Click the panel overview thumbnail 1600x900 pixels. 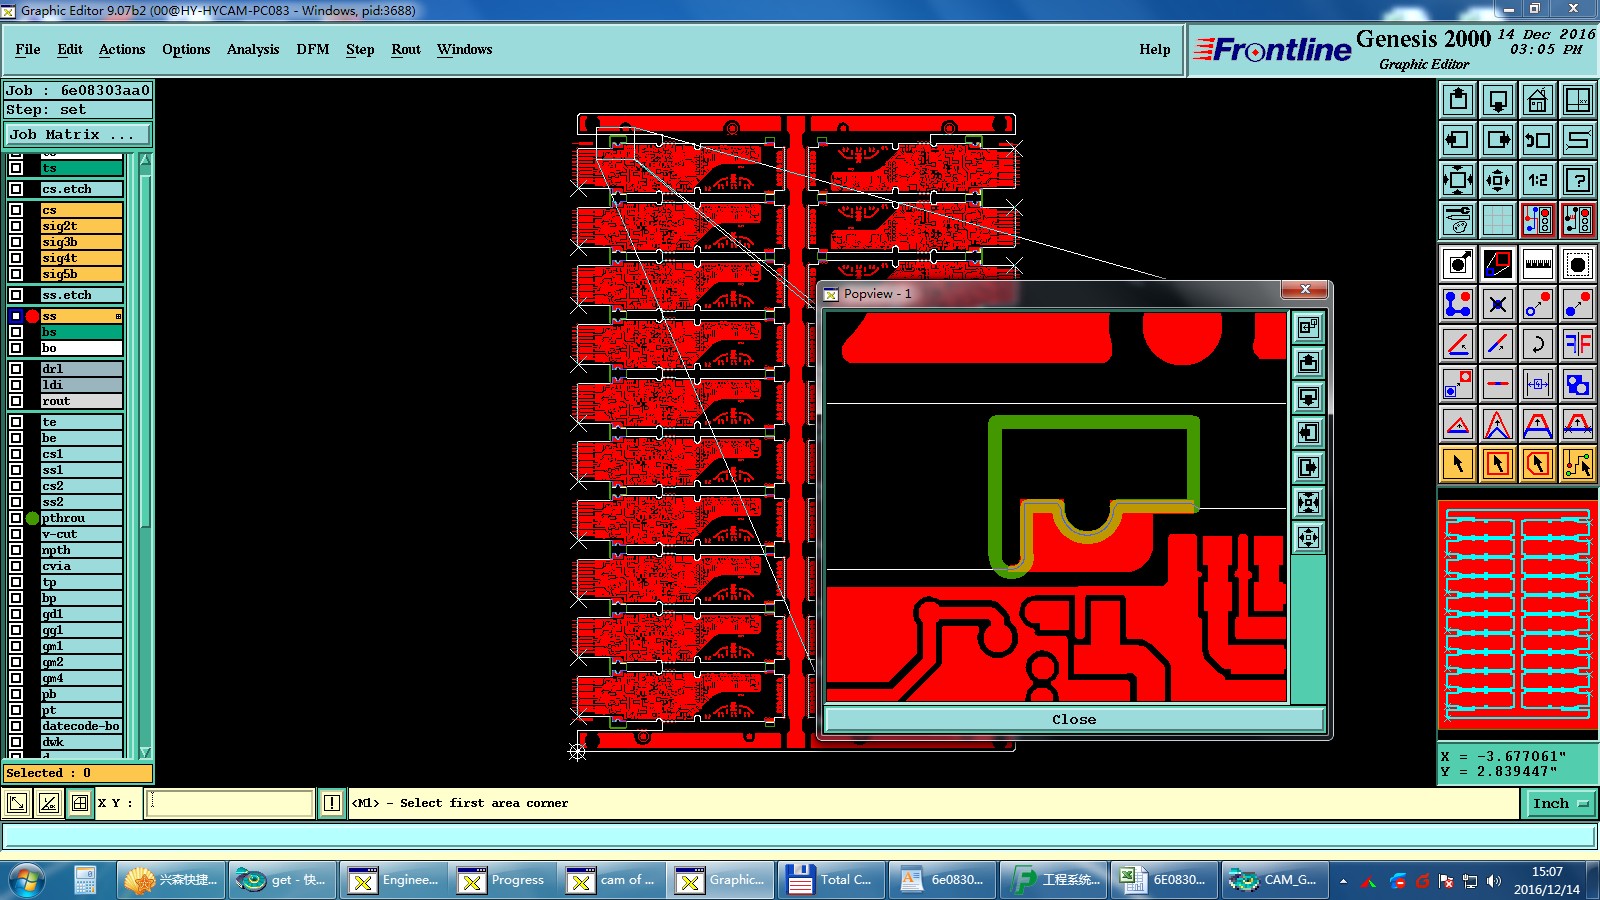pos(1518,616)
